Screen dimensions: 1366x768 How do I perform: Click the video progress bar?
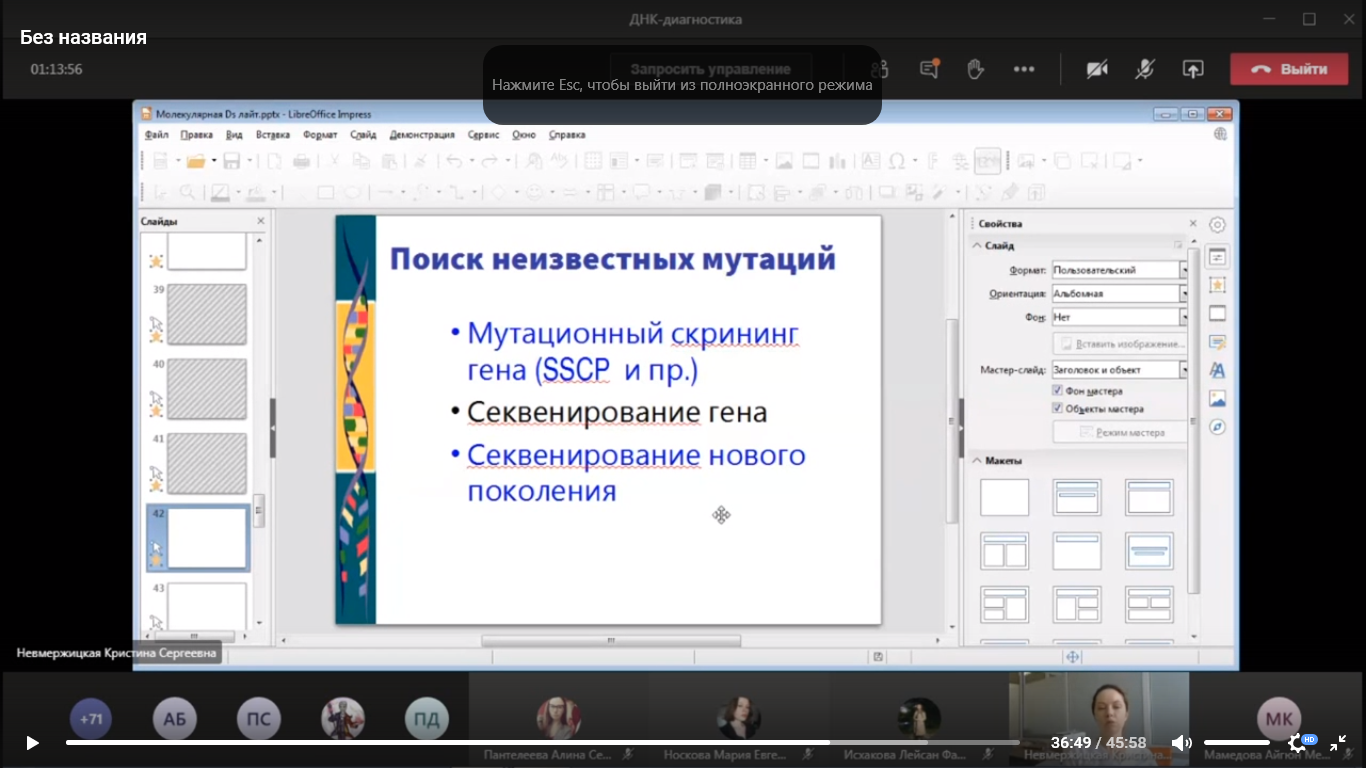pos(543,743)
